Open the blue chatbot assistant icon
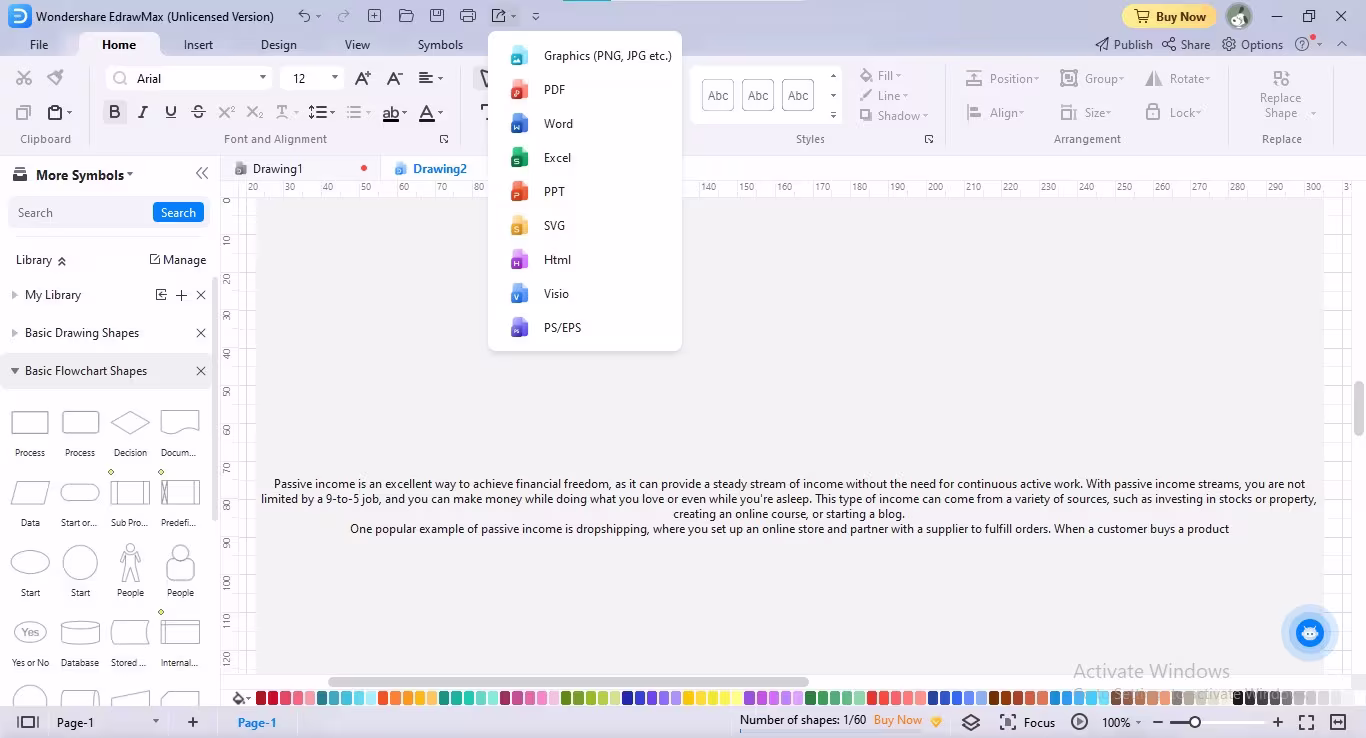 [1309, 633]
